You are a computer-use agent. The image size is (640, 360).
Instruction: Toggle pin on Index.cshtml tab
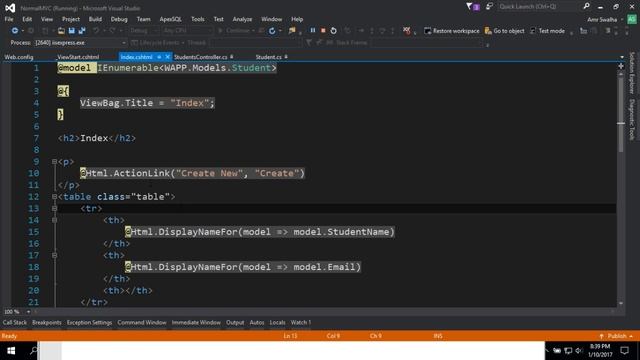[x=159, y=57]
